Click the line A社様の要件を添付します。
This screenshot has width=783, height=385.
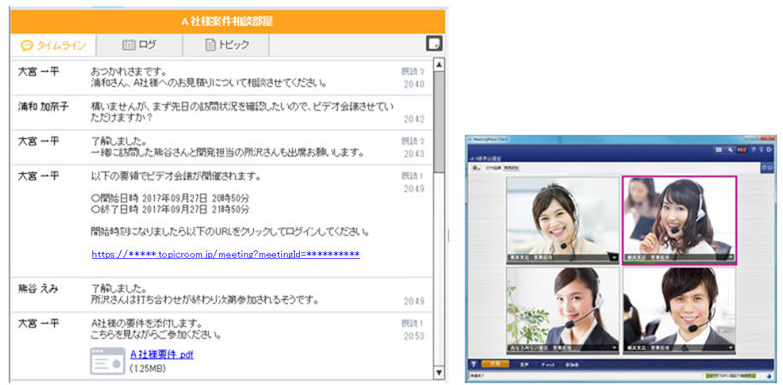[x=146, y=323]
